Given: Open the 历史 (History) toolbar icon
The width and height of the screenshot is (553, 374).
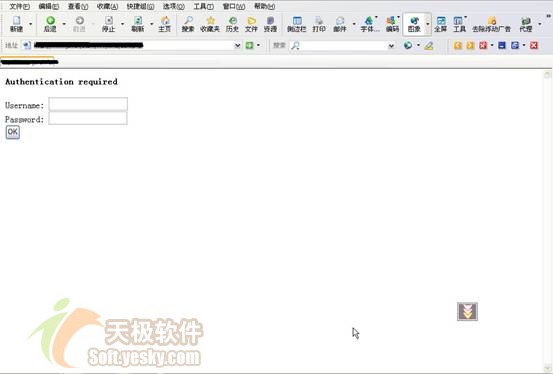Looking at the screenshot, I should (x=232, y=20).
